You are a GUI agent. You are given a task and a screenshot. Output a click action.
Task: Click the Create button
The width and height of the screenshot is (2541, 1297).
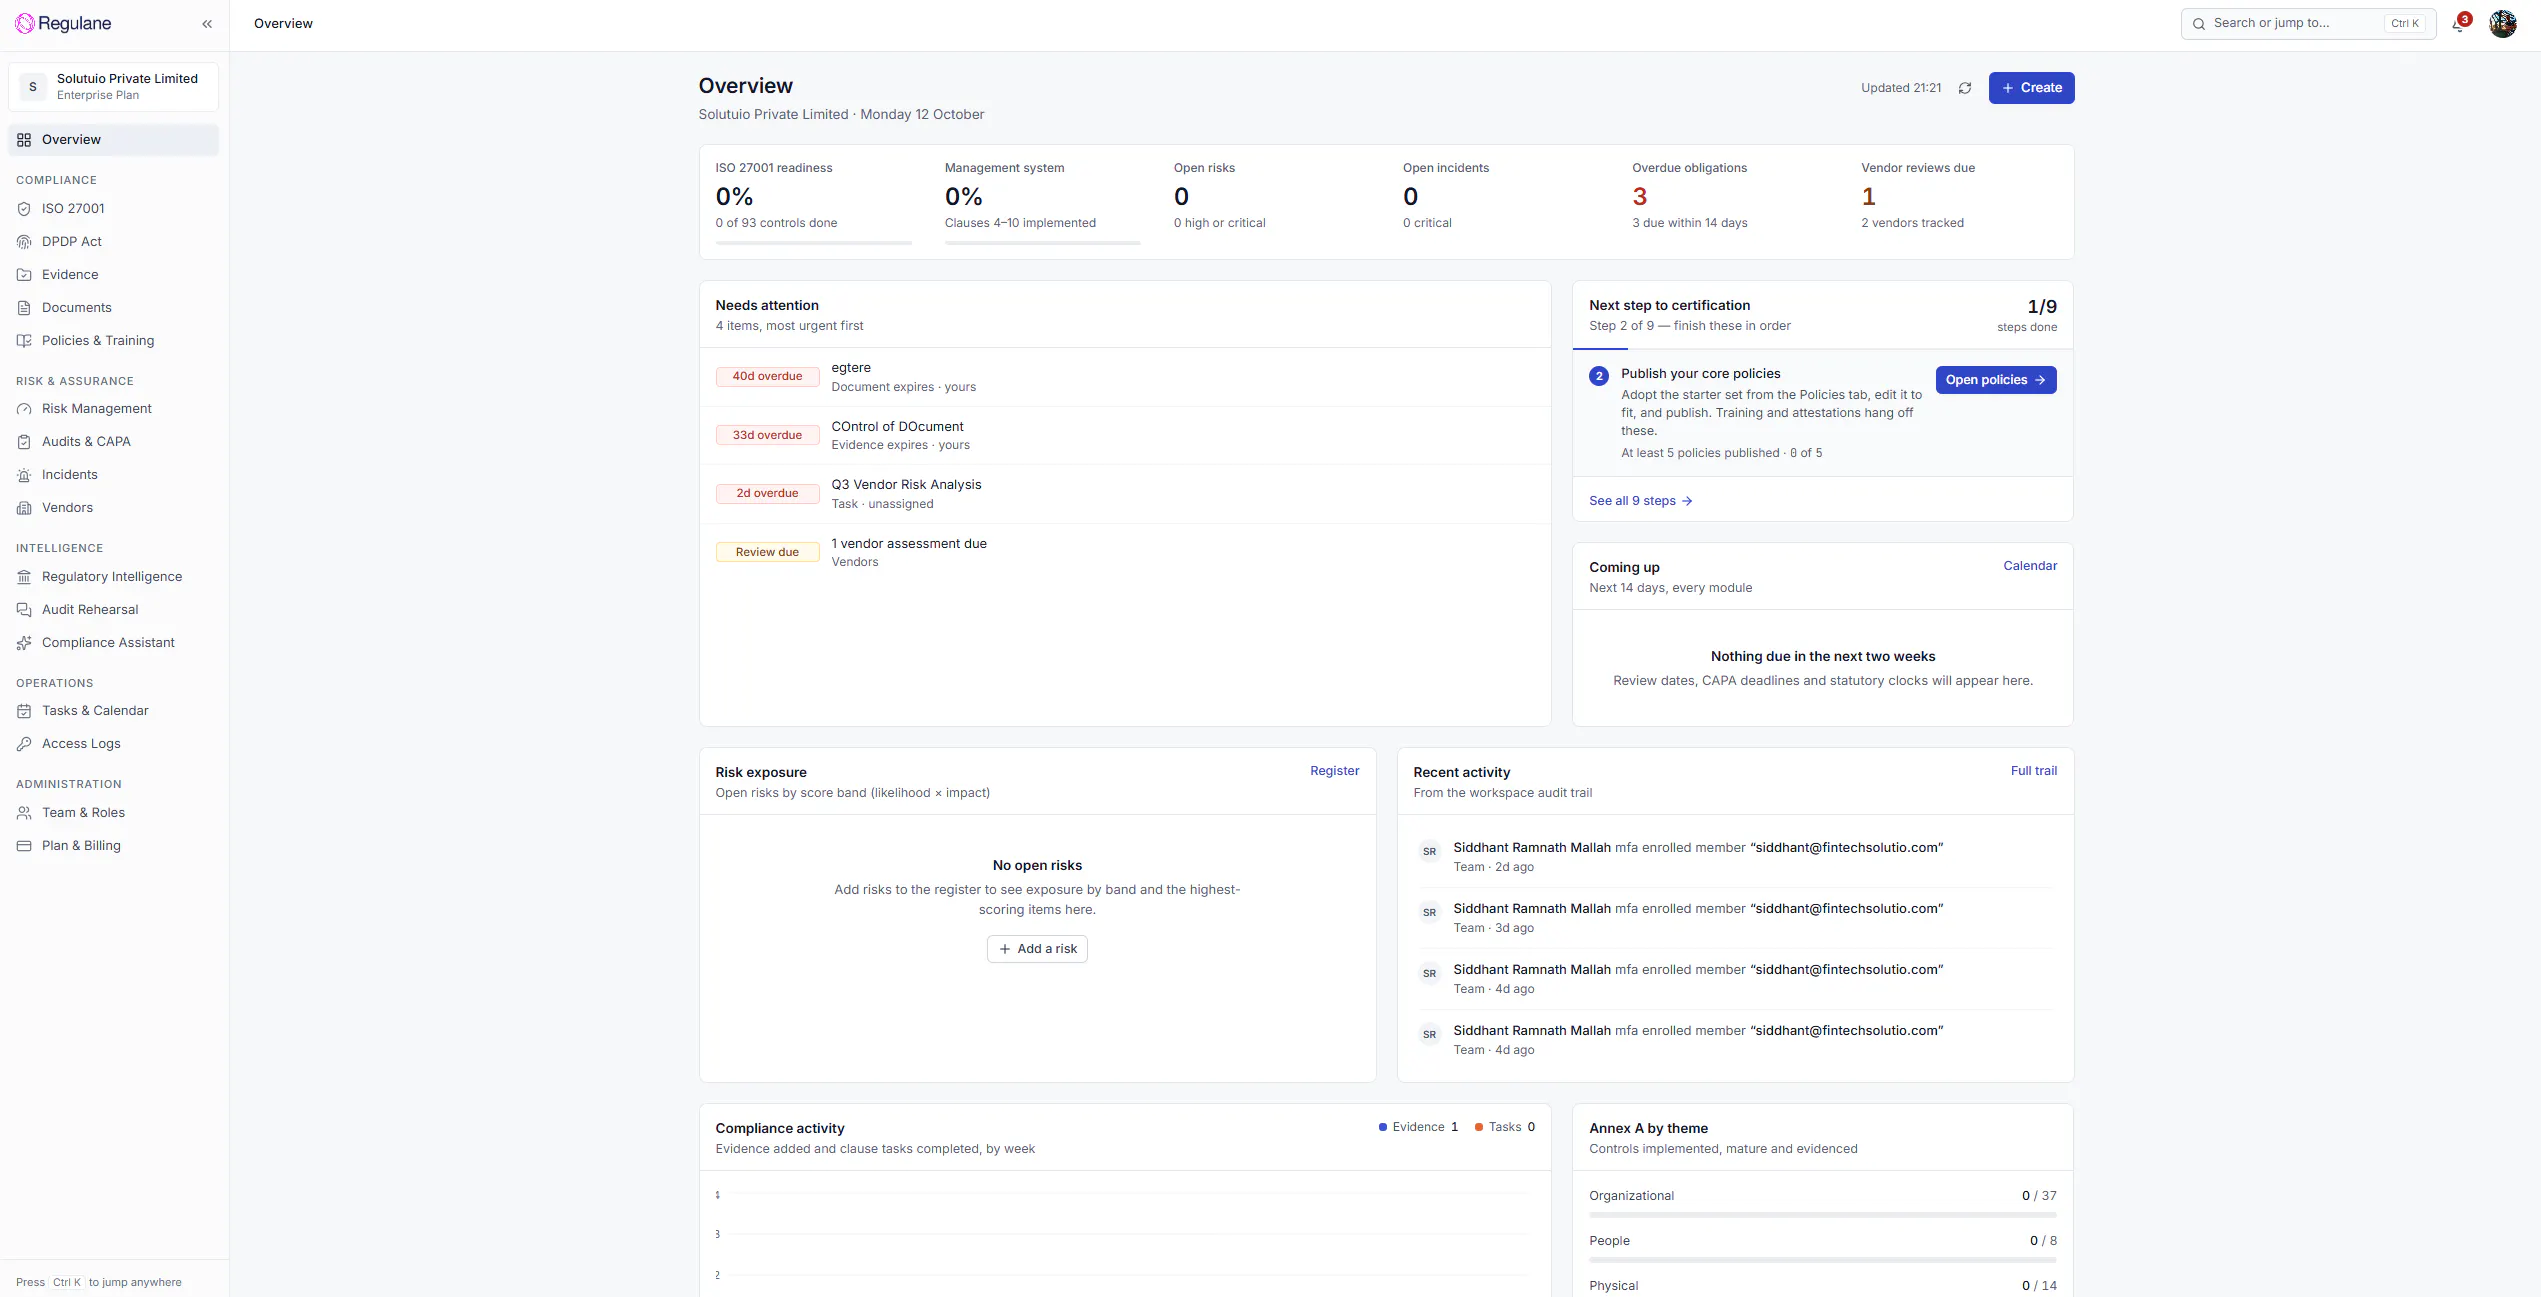coord(2031,88)
